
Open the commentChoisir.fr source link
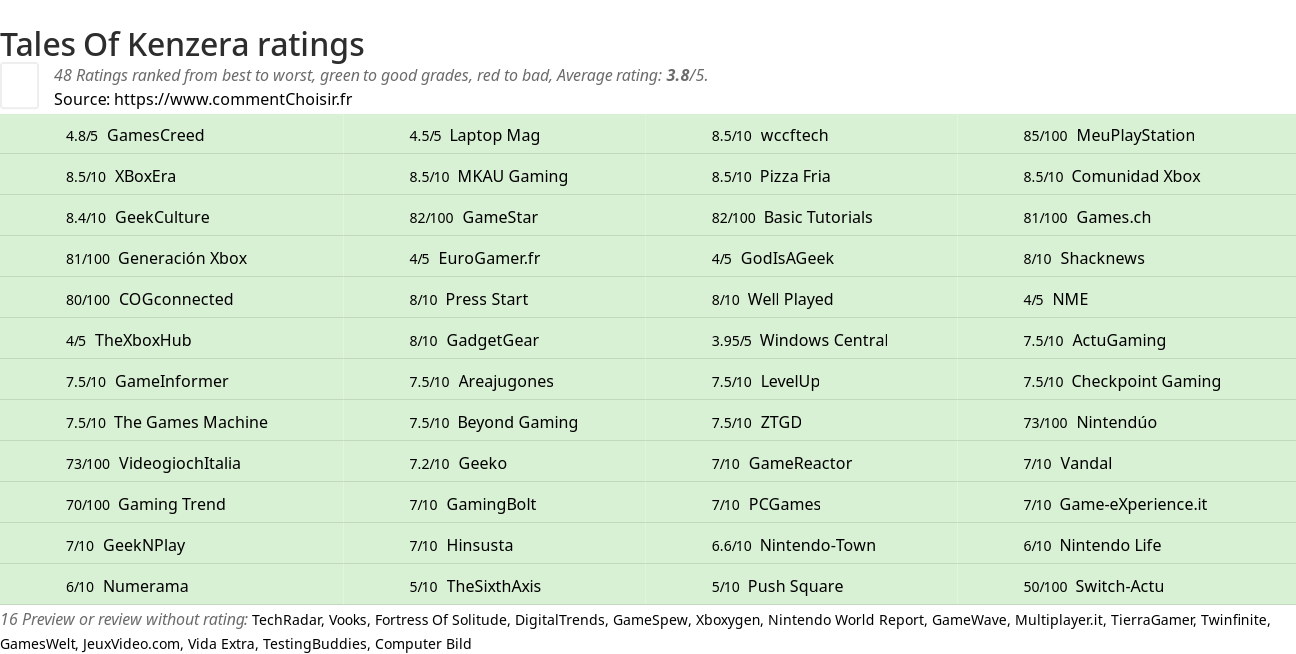(x=233, y=99)
